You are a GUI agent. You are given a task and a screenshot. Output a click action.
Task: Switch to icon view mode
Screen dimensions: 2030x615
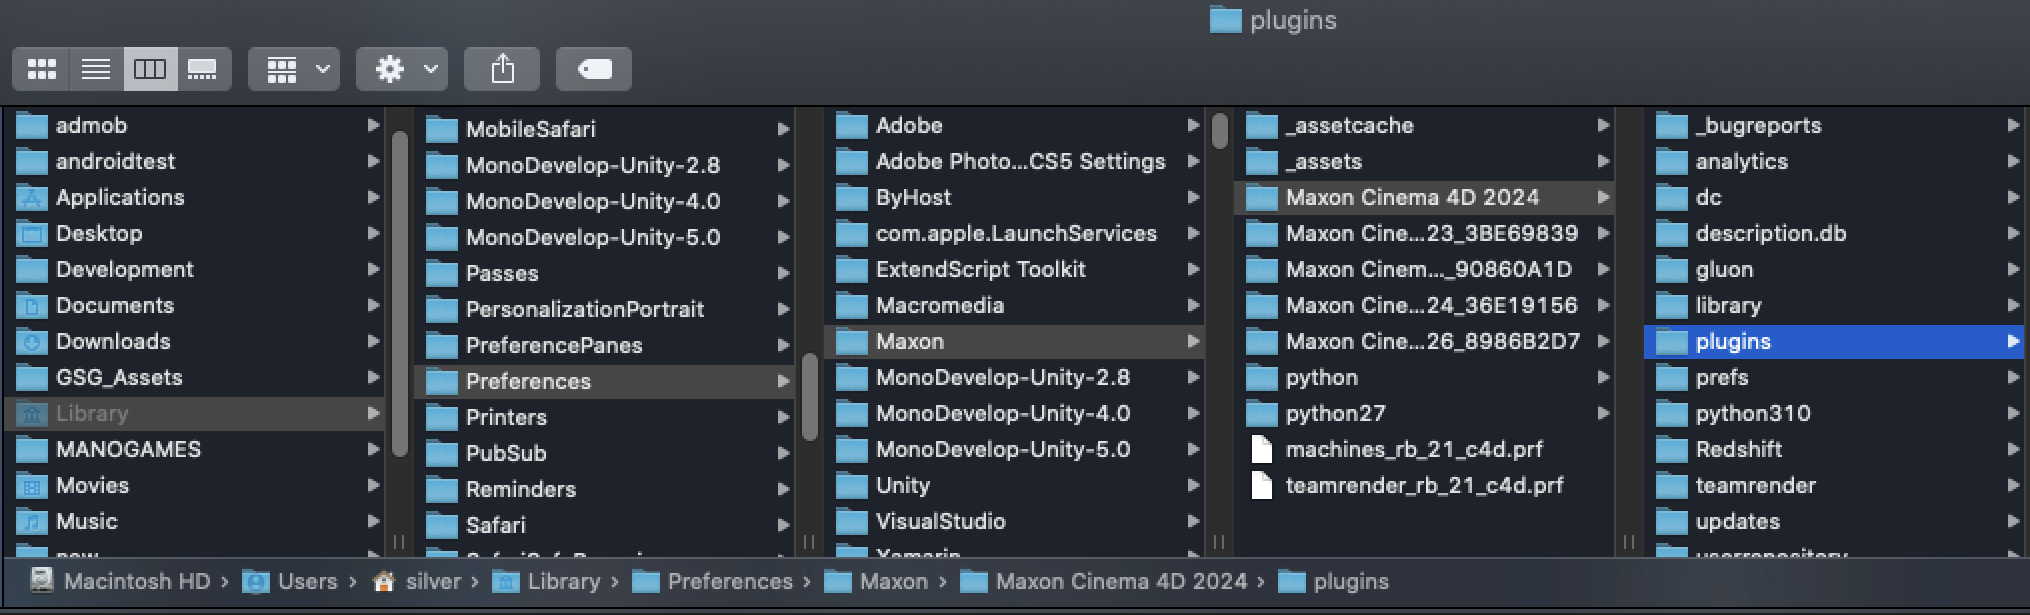41,69
